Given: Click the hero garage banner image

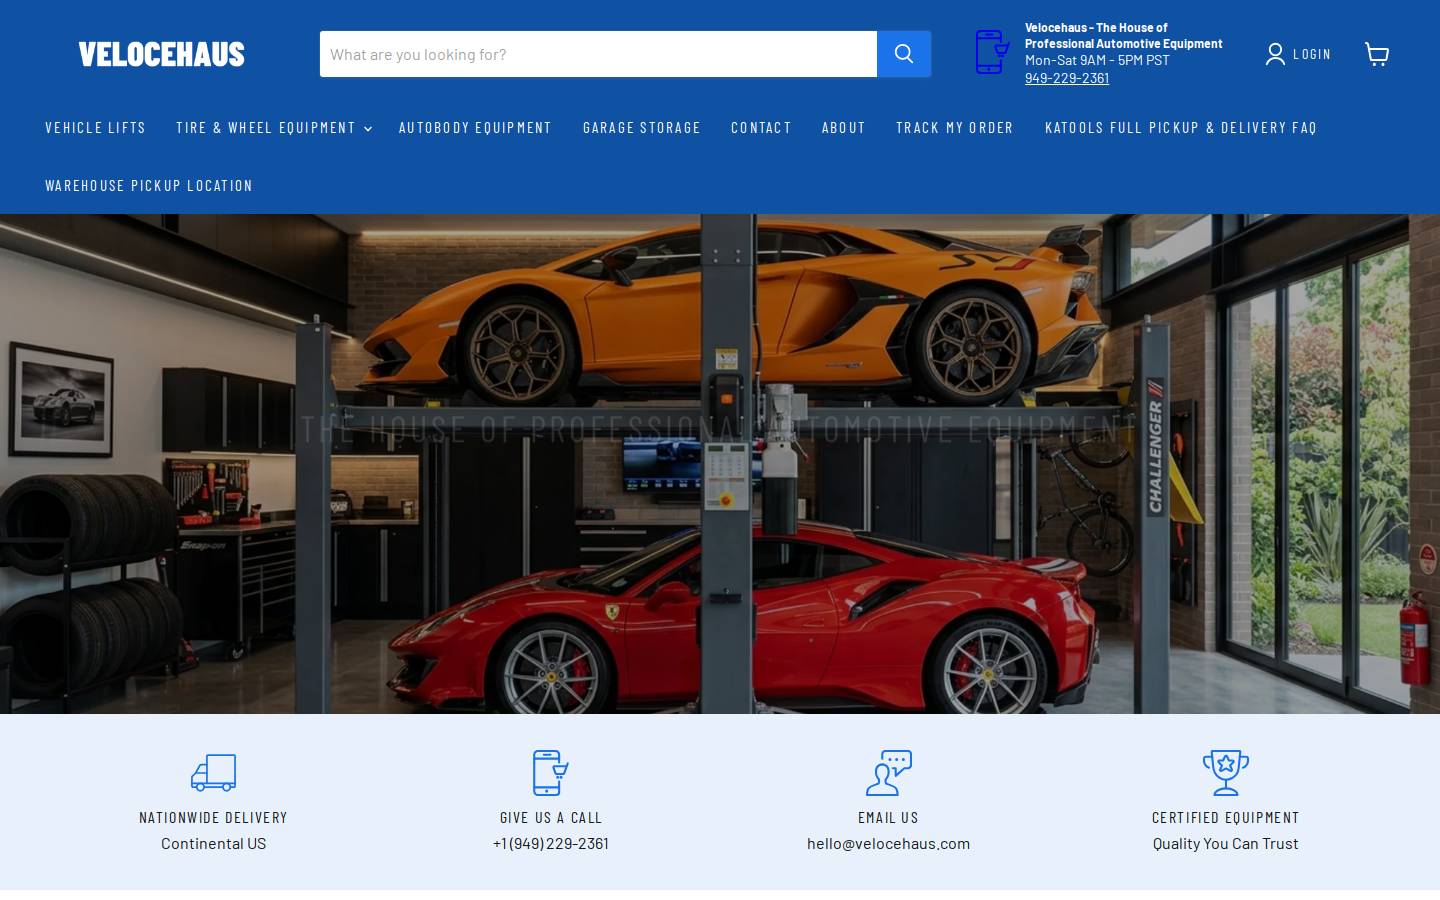Looking at the screenshot, I should (x=720, y=464).
